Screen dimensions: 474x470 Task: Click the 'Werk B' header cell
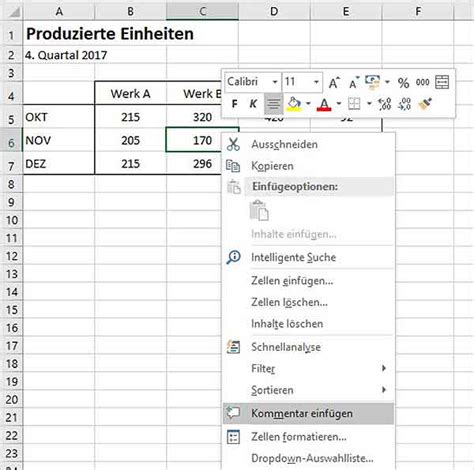tap(194, 94)
